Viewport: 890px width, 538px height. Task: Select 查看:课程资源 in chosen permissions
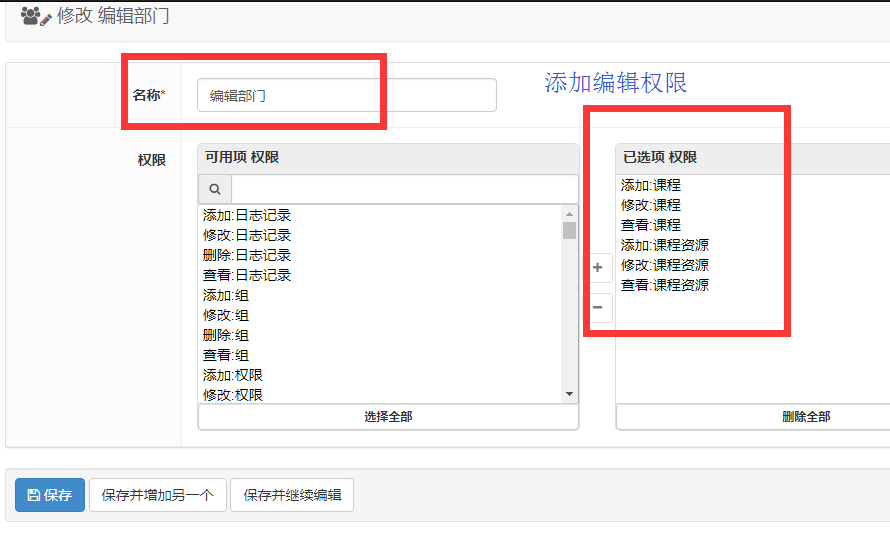click(665, 285)
